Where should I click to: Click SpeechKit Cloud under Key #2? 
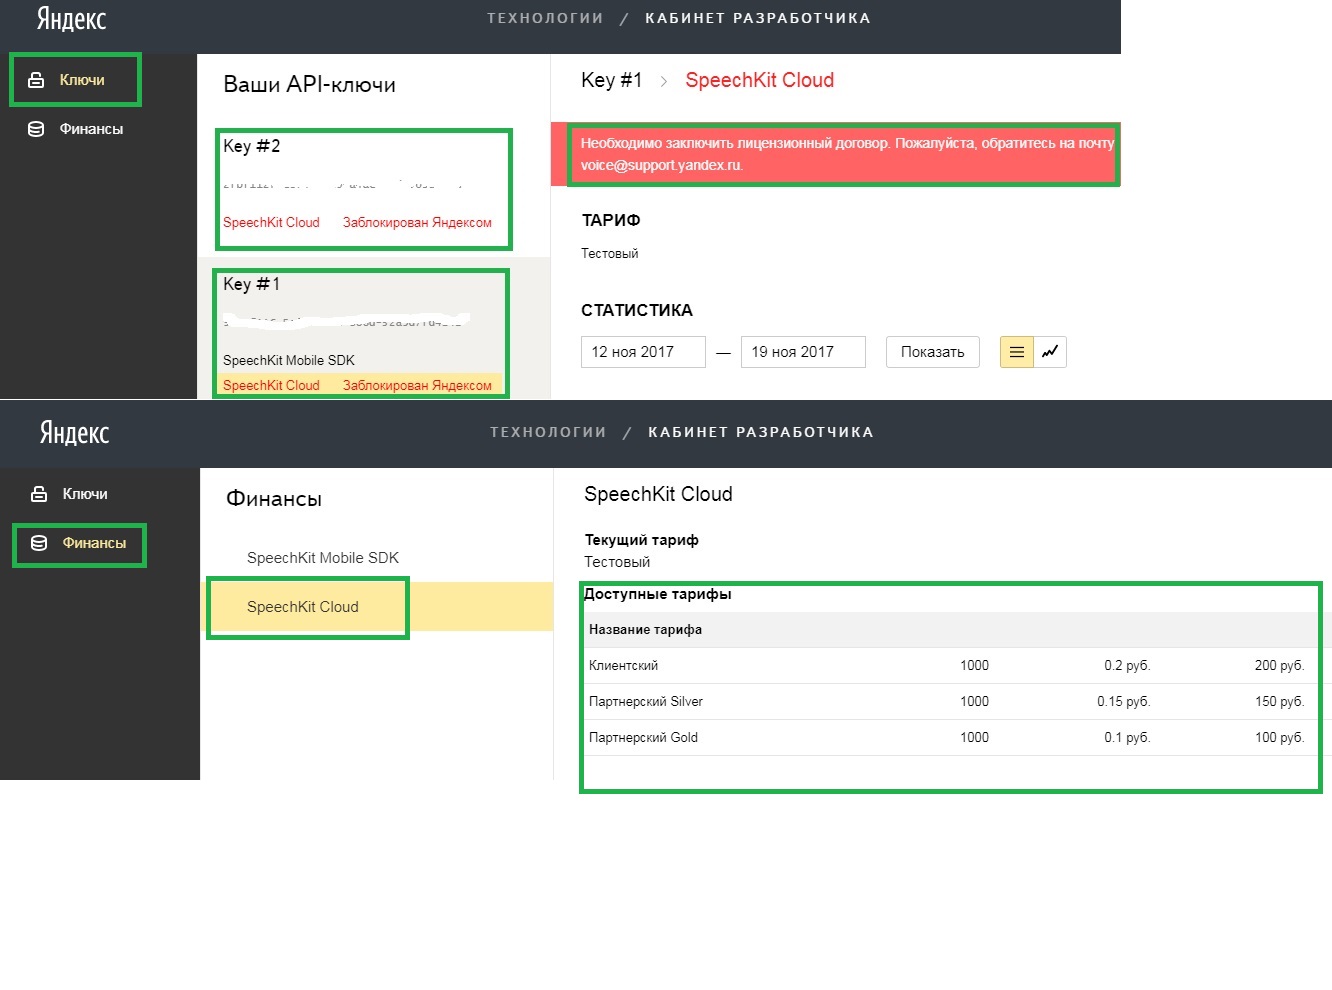271,223
